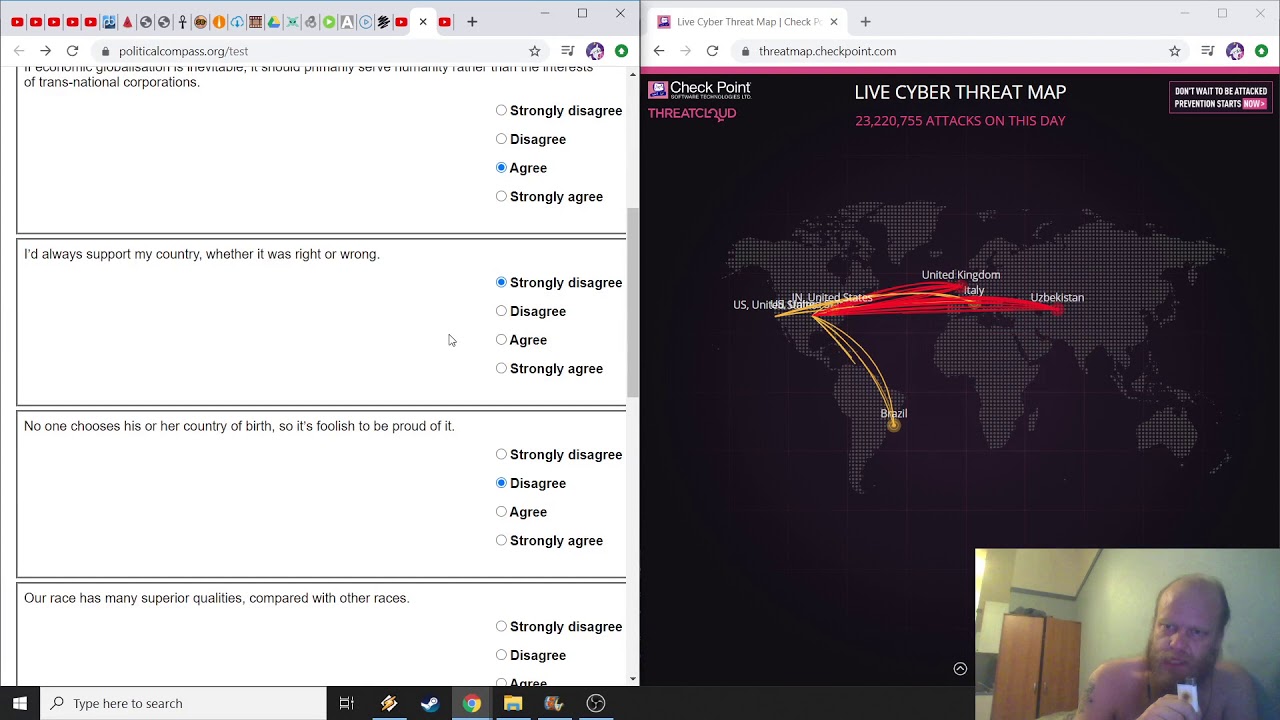Open Steam from the taskbar
The image size is (1280, 720).
tap(430, 703)
